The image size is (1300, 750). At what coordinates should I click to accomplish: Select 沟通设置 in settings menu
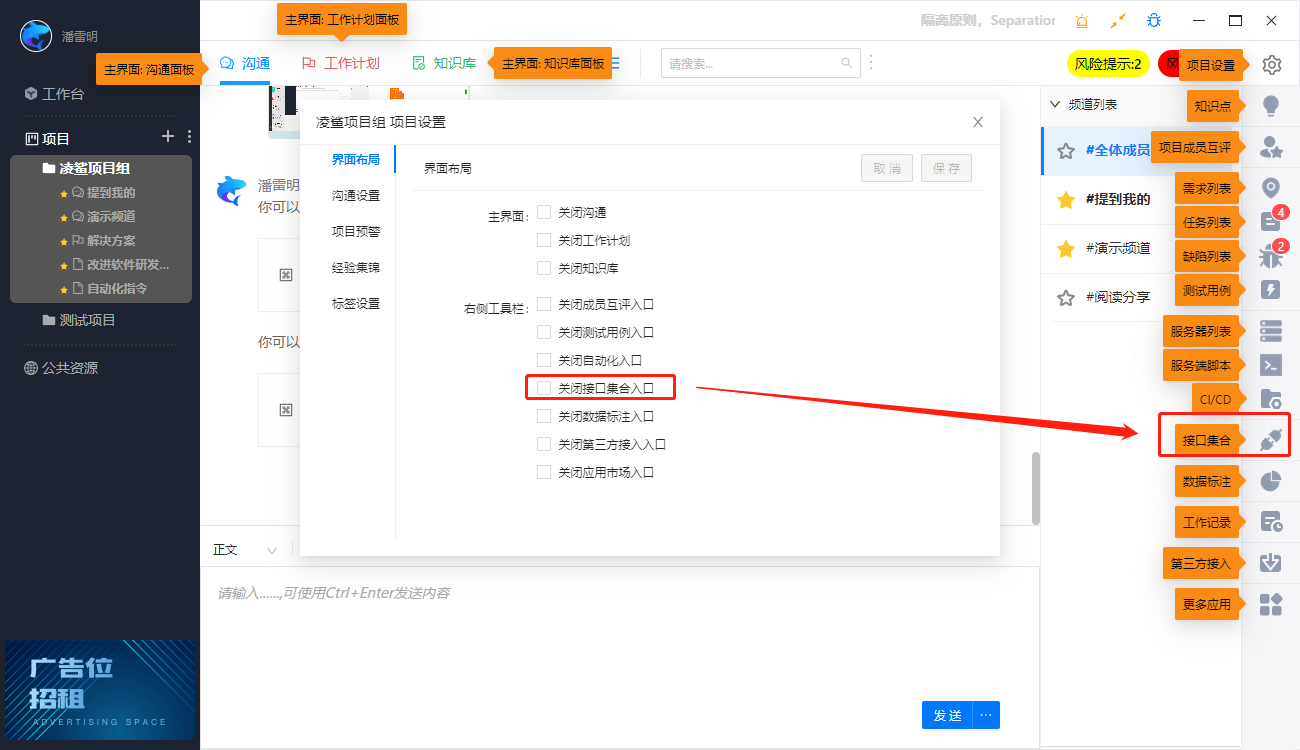click(x=356, y=196)
